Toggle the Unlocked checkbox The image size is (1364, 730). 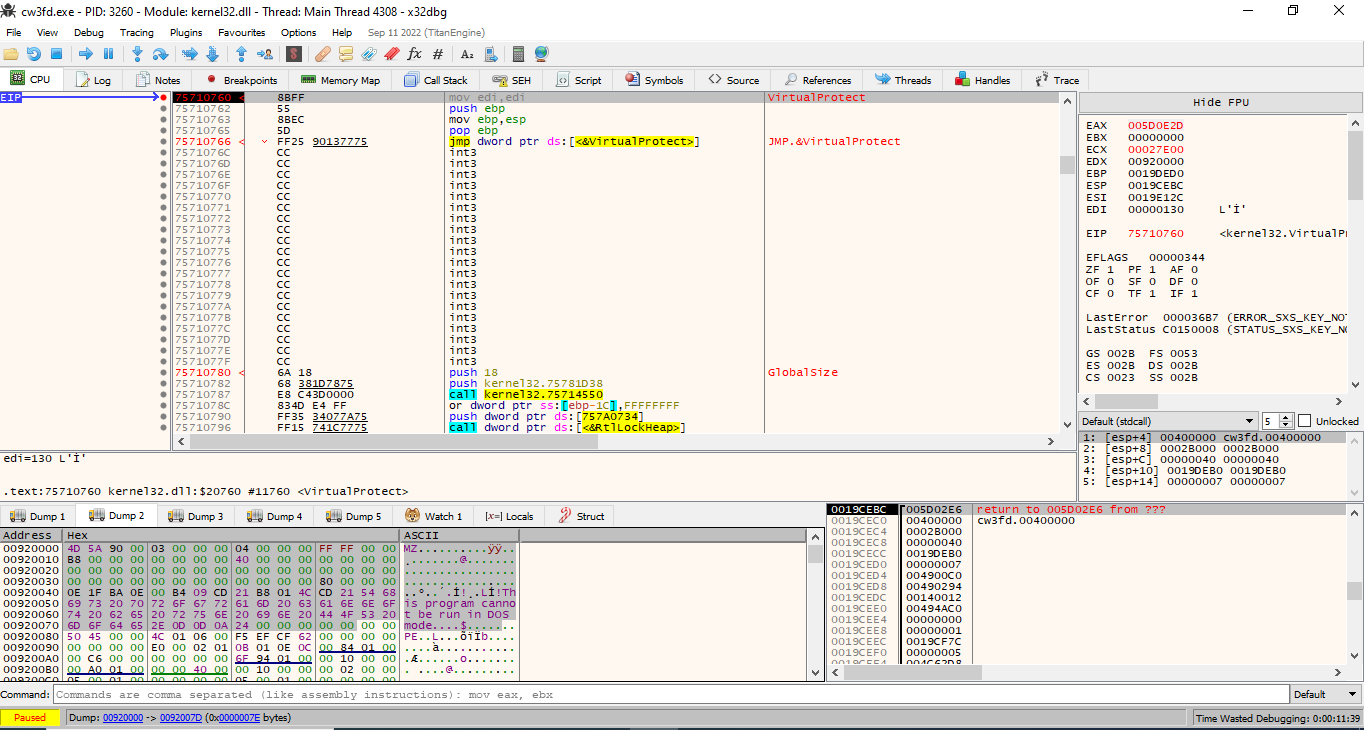1304,421
